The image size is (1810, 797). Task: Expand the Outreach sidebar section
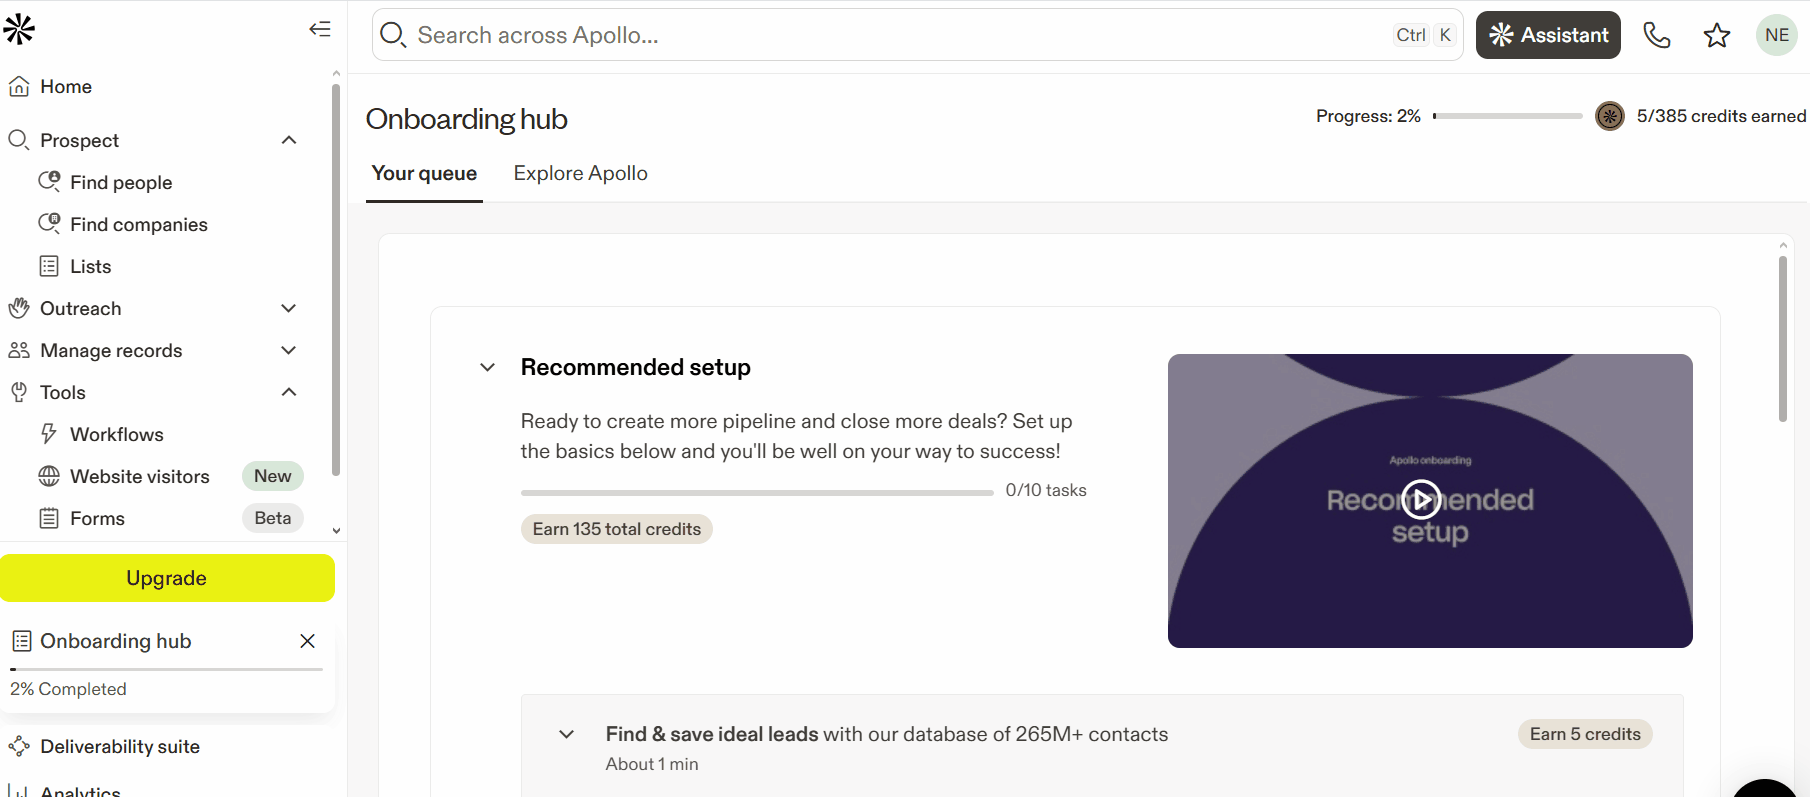coord(289,309)
